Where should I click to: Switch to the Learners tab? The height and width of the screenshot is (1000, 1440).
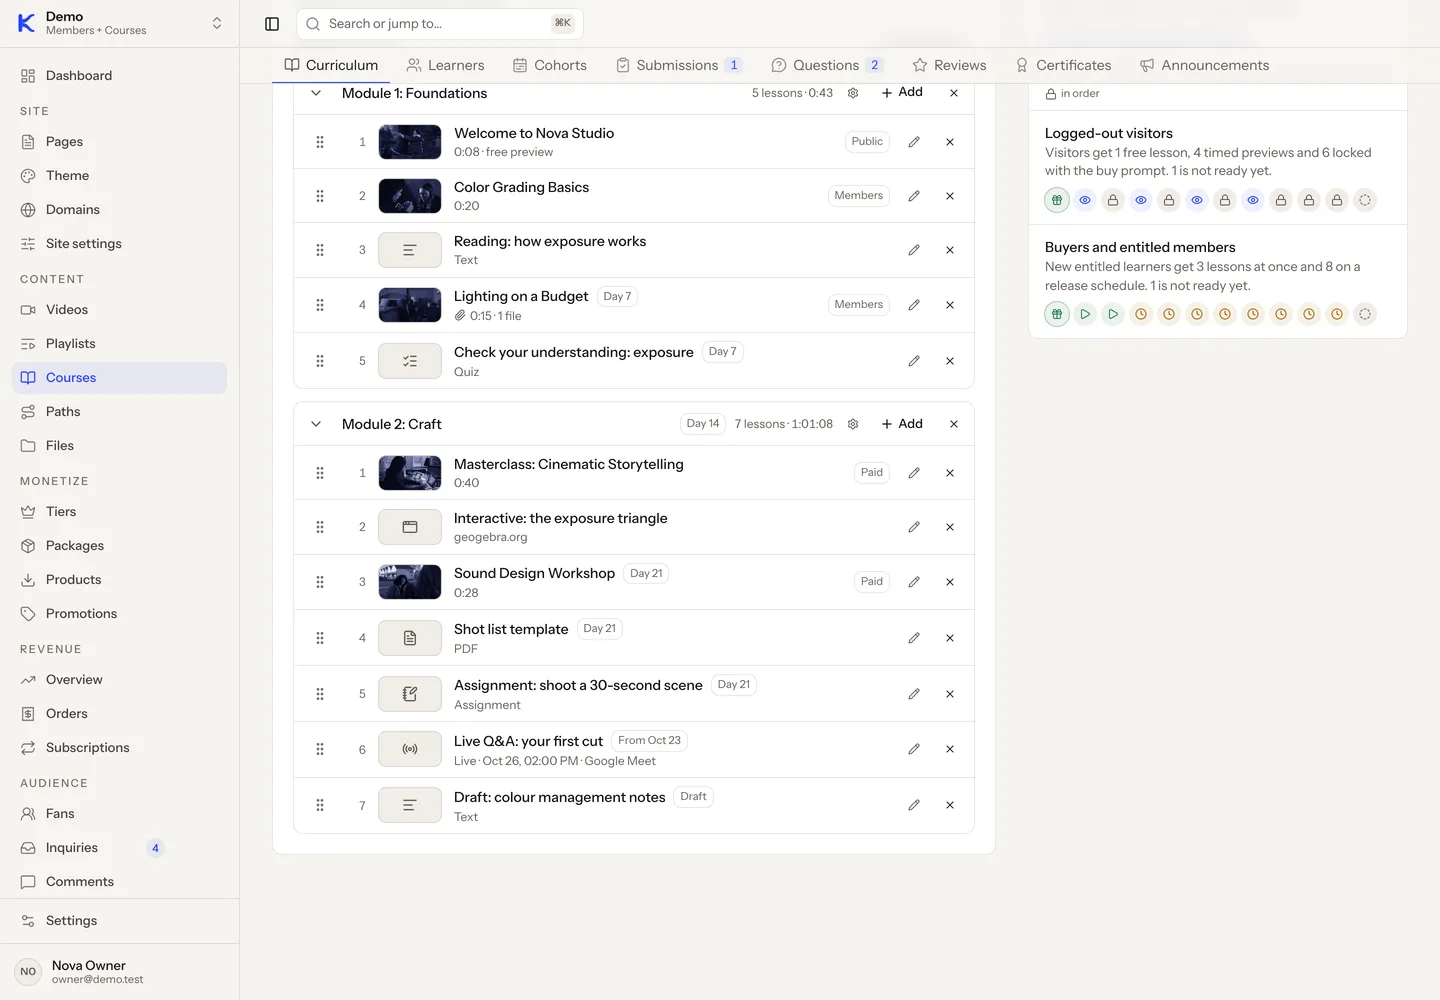(x=445, y=65)
